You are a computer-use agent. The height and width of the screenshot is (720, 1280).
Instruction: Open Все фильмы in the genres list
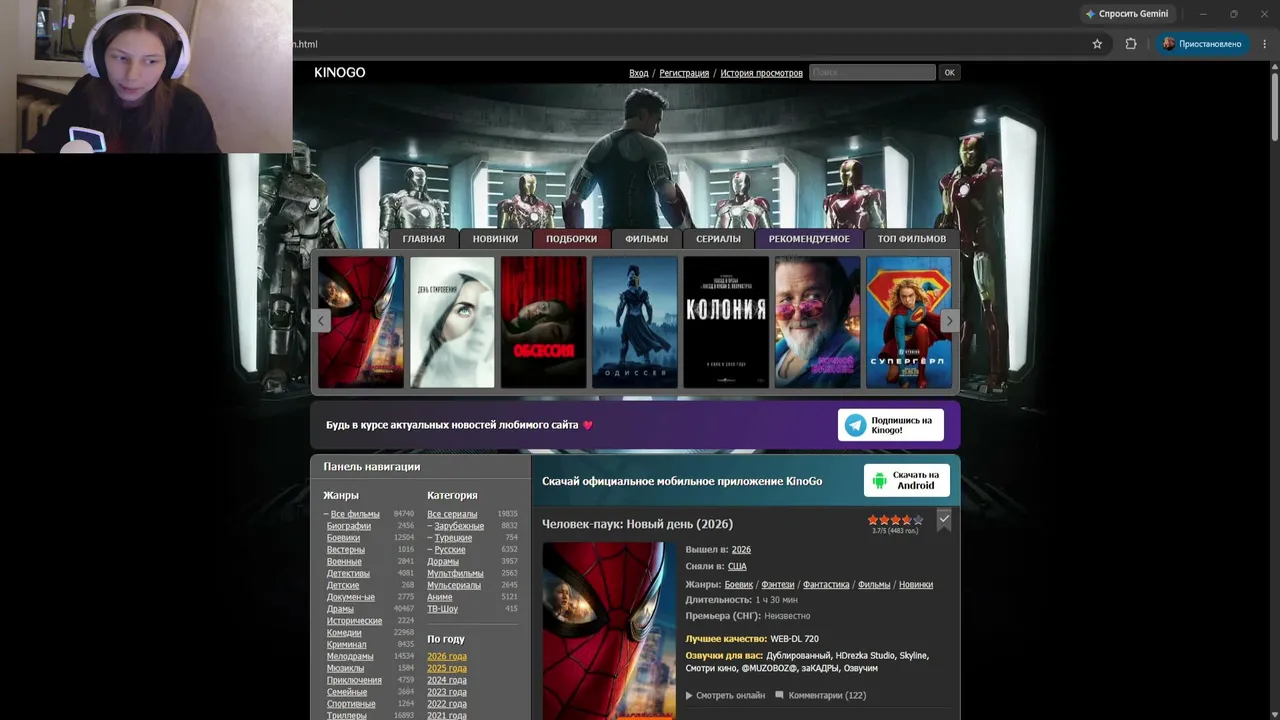[x=355, y=514]
